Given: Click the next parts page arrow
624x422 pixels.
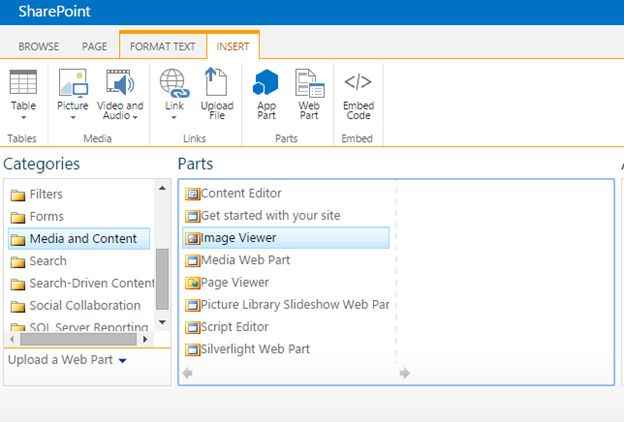Looking at the screenshot, I should (x=405, y=373).
